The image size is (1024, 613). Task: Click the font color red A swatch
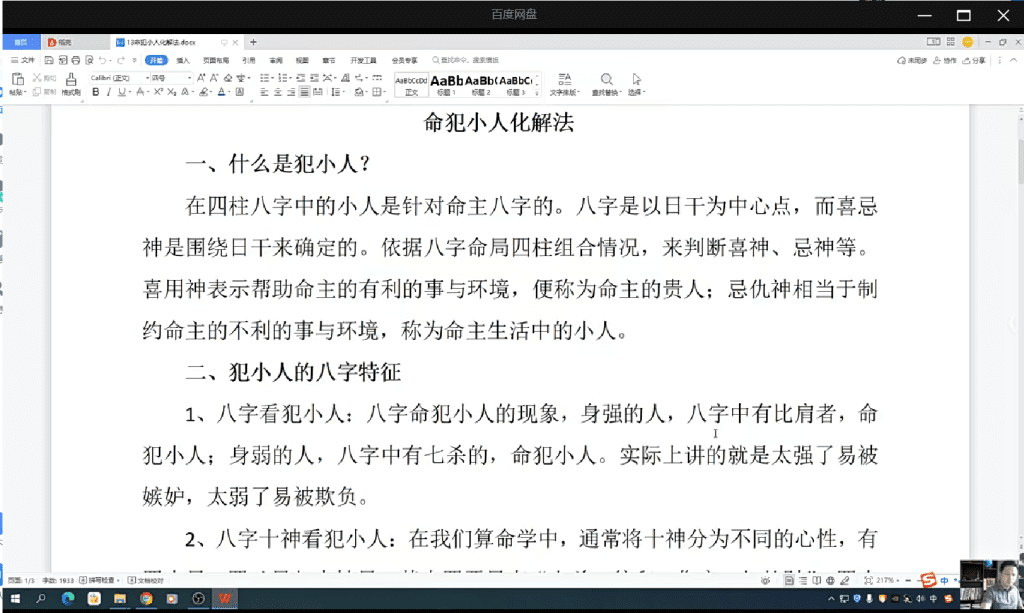coord(222,92)
